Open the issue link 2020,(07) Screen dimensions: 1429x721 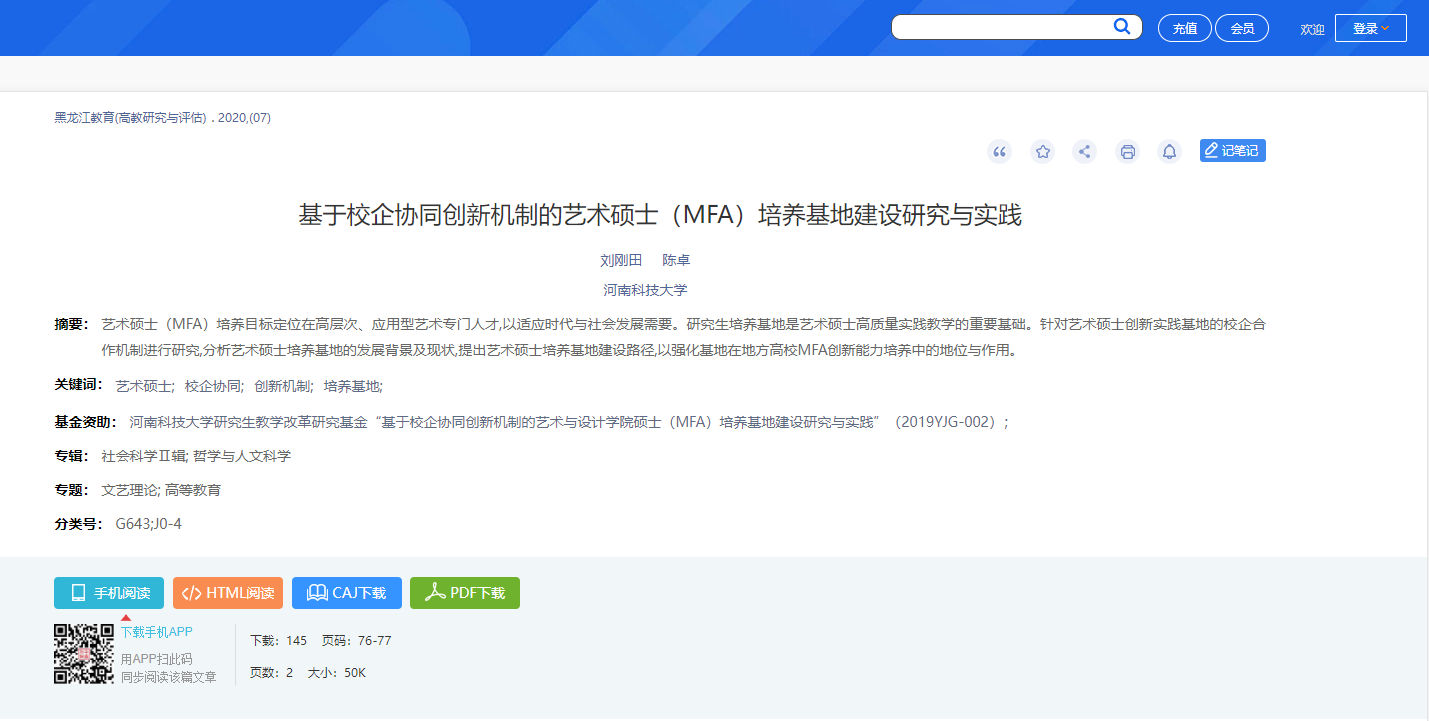tap(244, 118)
